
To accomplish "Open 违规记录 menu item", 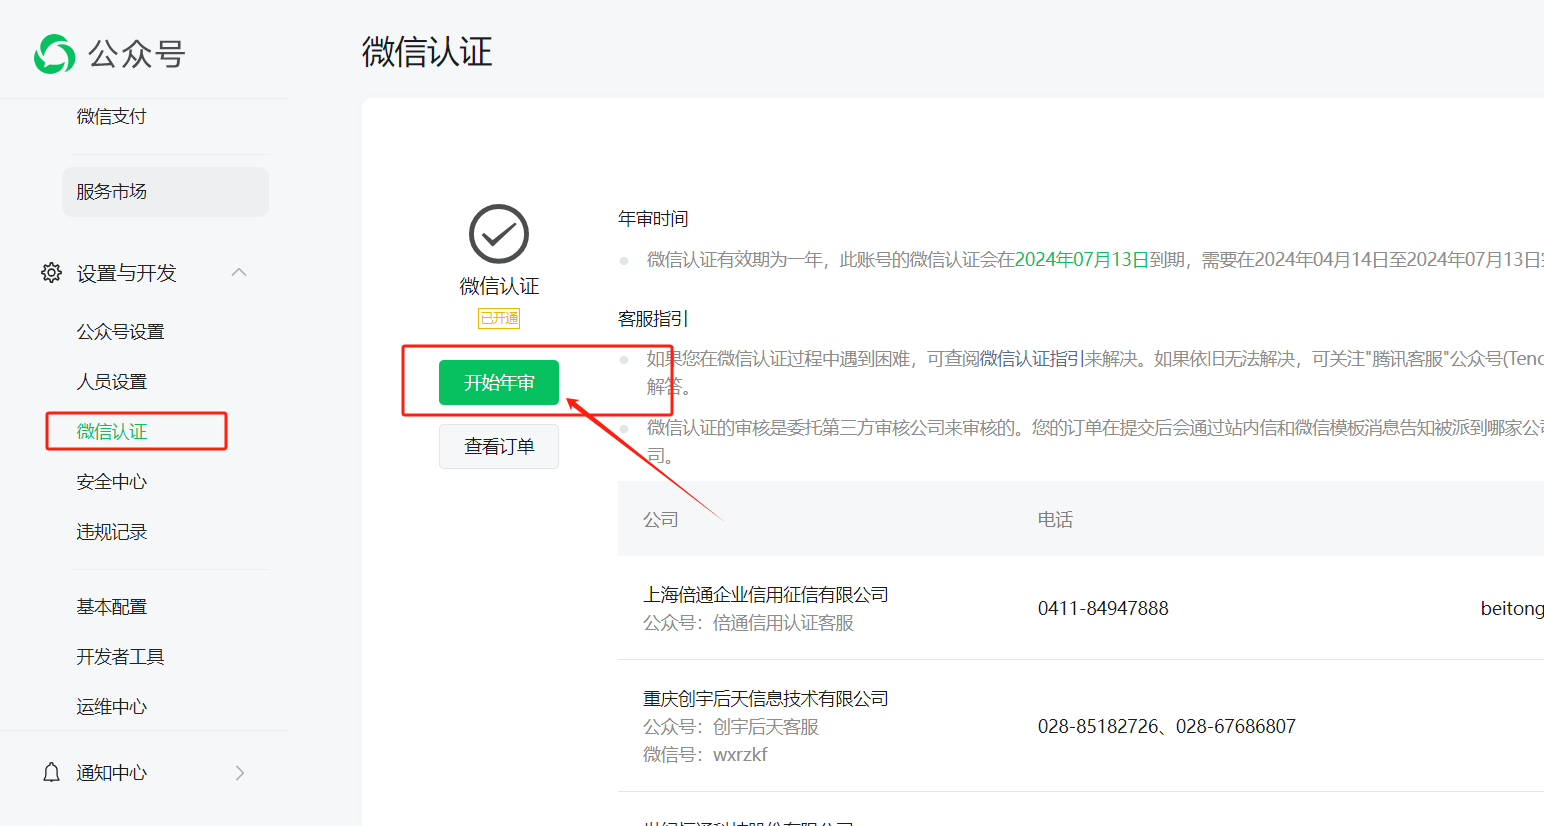I will [112, 532].
